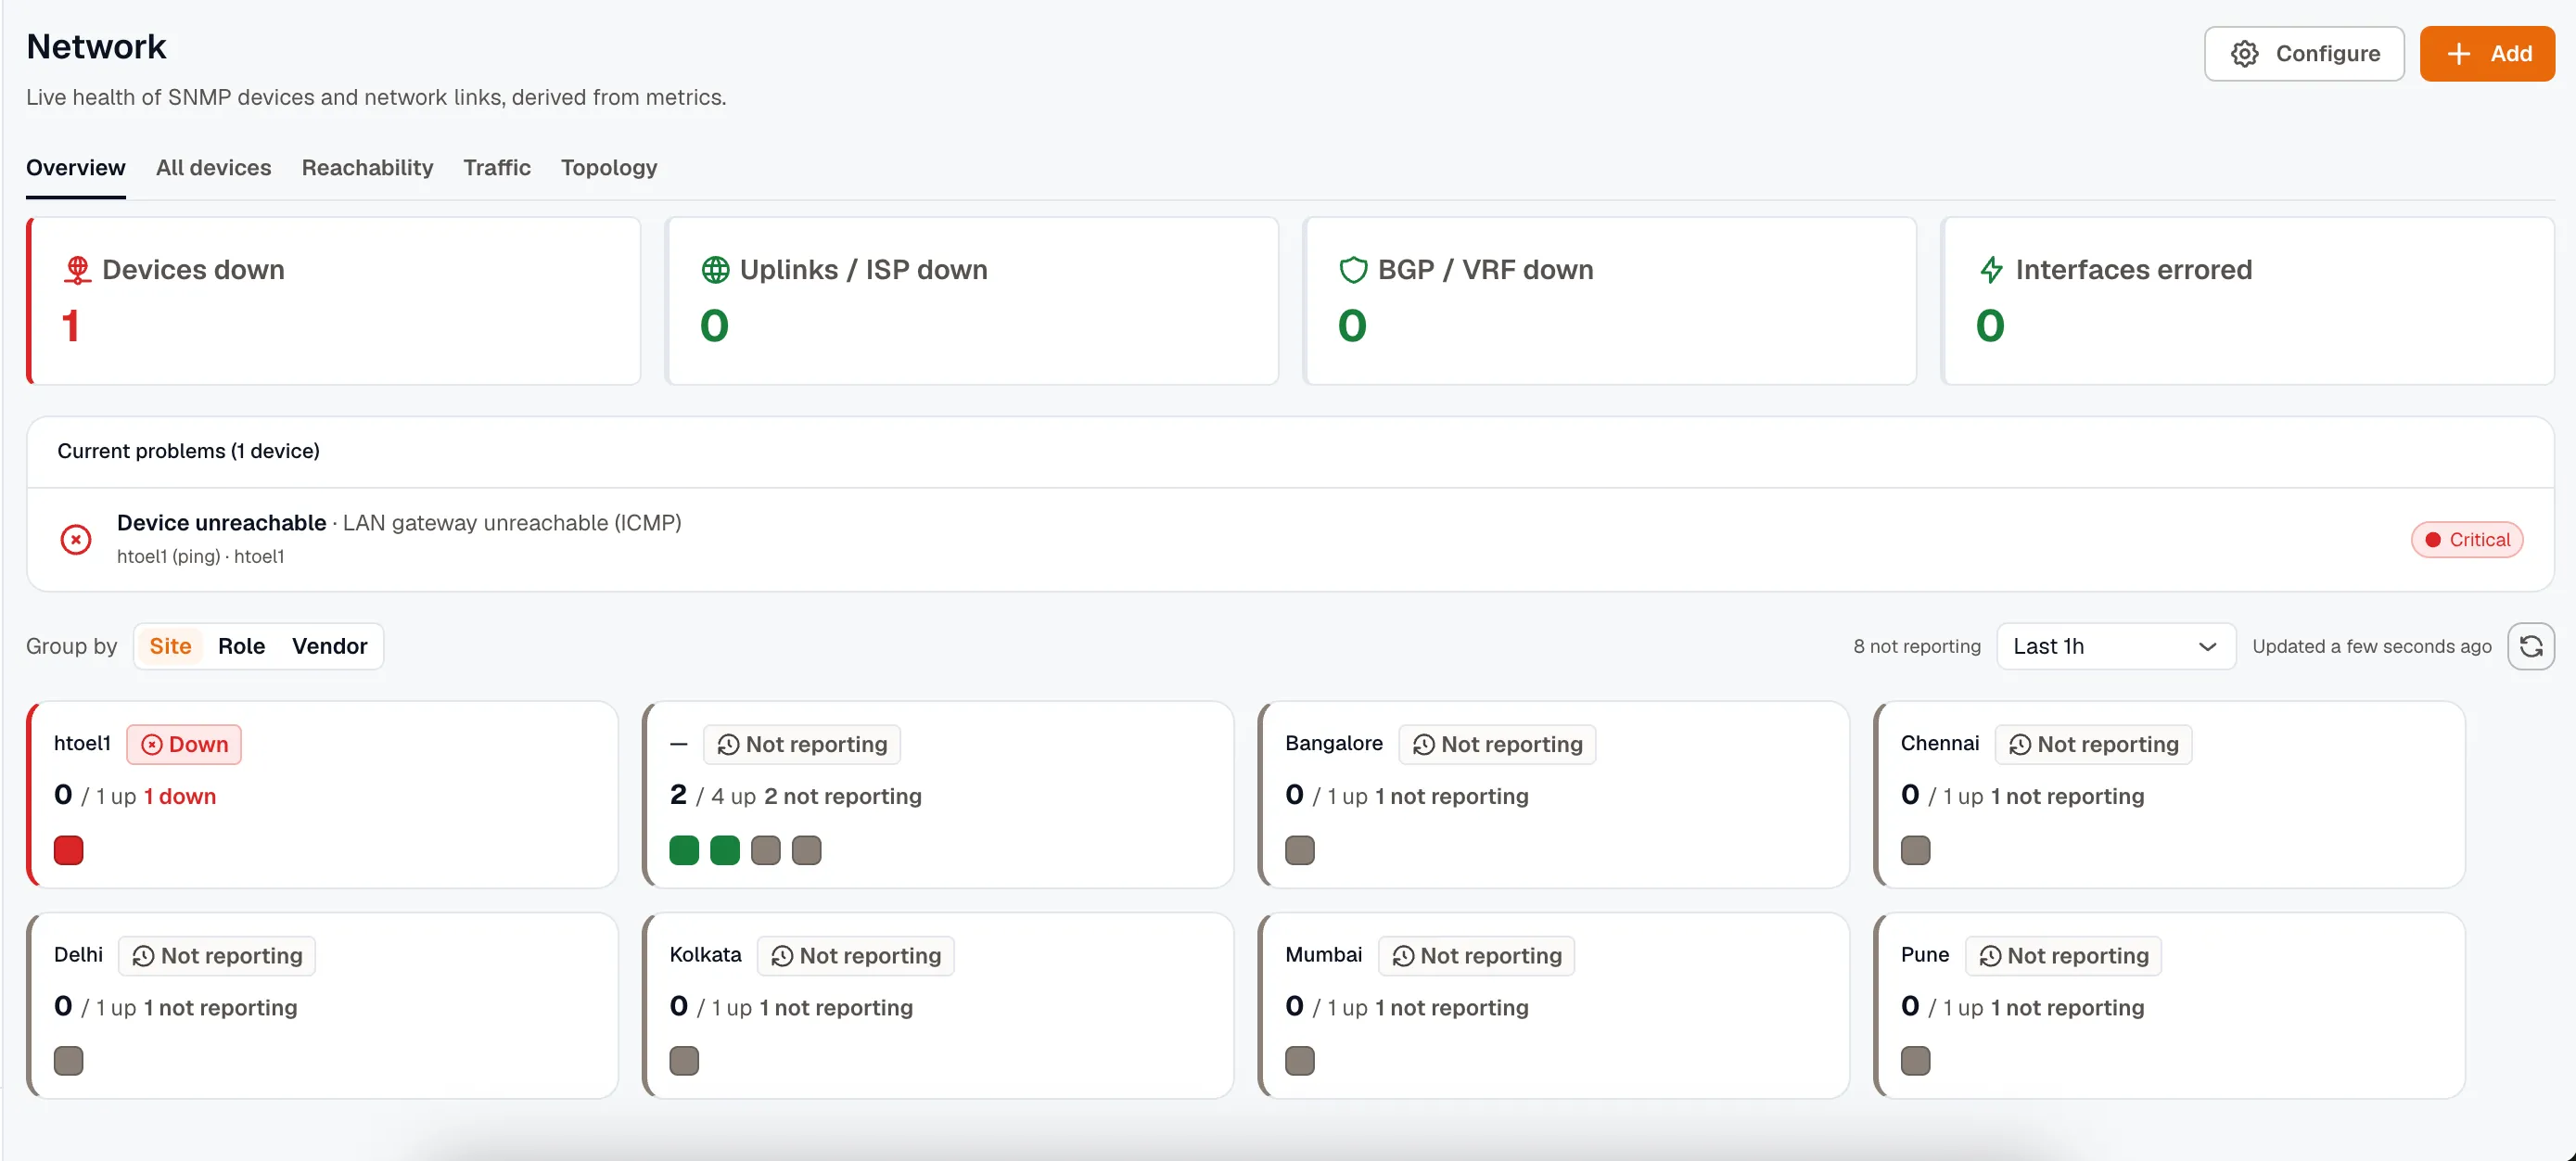The height and width of the screenshot is (1161, 2576).
Task: Click the Not reporting badge on unnamed site
Action: [x=802, y=745]
